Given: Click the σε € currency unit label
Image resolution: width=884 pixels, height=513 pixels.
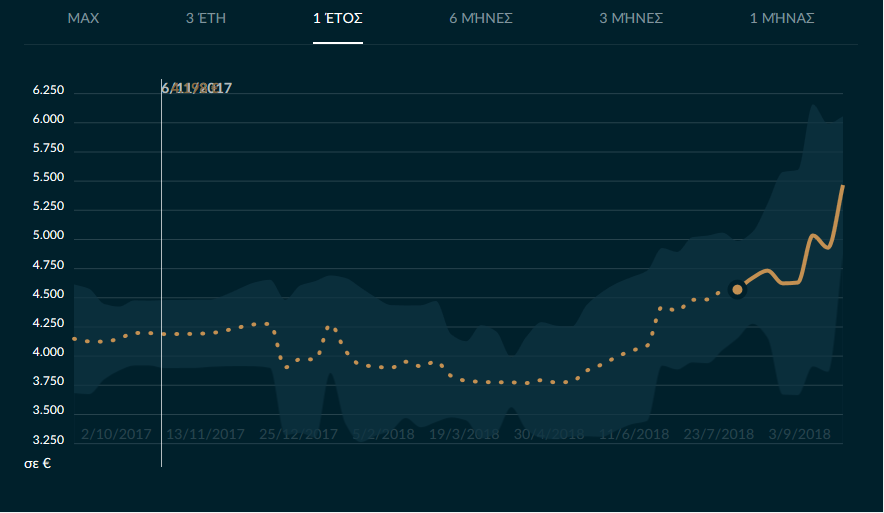Looking at the screenshot, I should (38, 464).
